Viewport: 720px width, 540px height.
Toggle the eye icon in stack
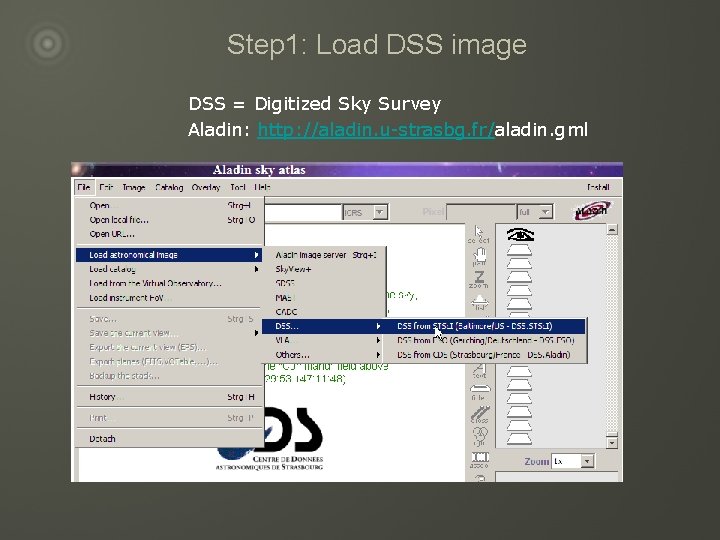[520, 235]
